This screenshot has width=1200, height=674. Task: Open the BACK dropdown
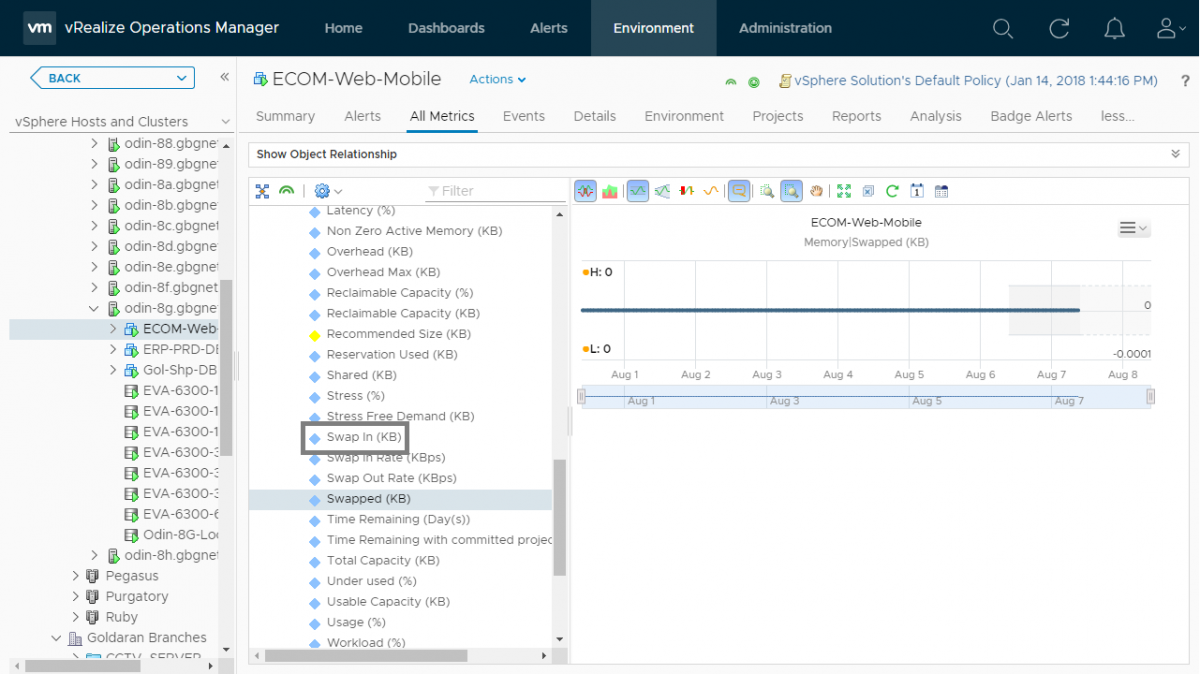[112, 78]
